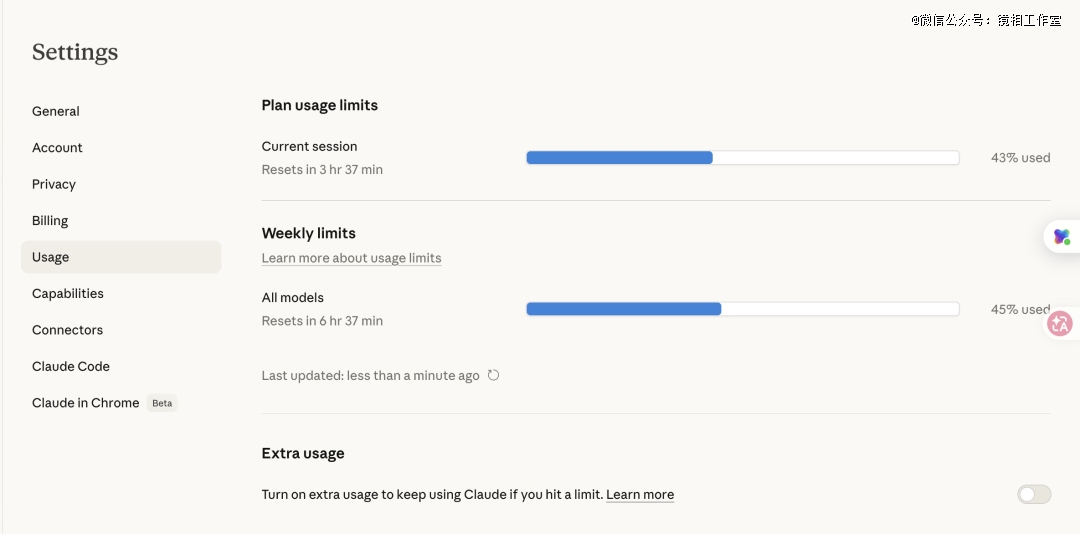Open the Claude Code settings
Image resolution: width=1080 pixels, height=534 pixels.
(71, 367)
